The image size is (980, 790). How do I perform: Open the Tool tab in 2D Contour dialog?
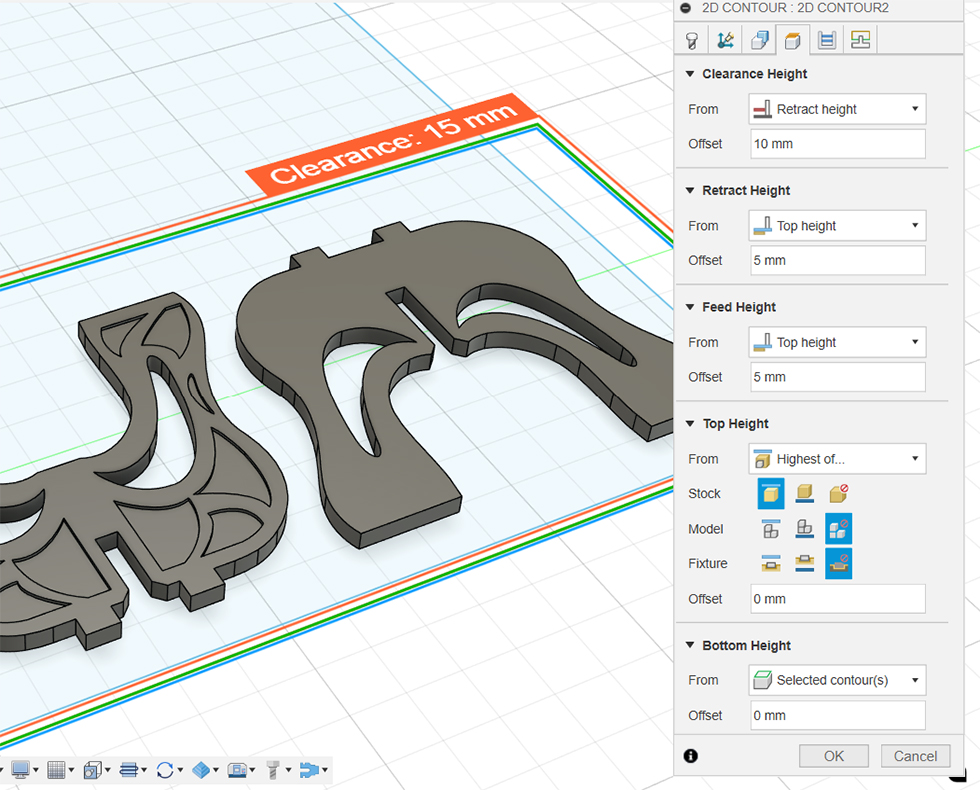coord(691,41)
